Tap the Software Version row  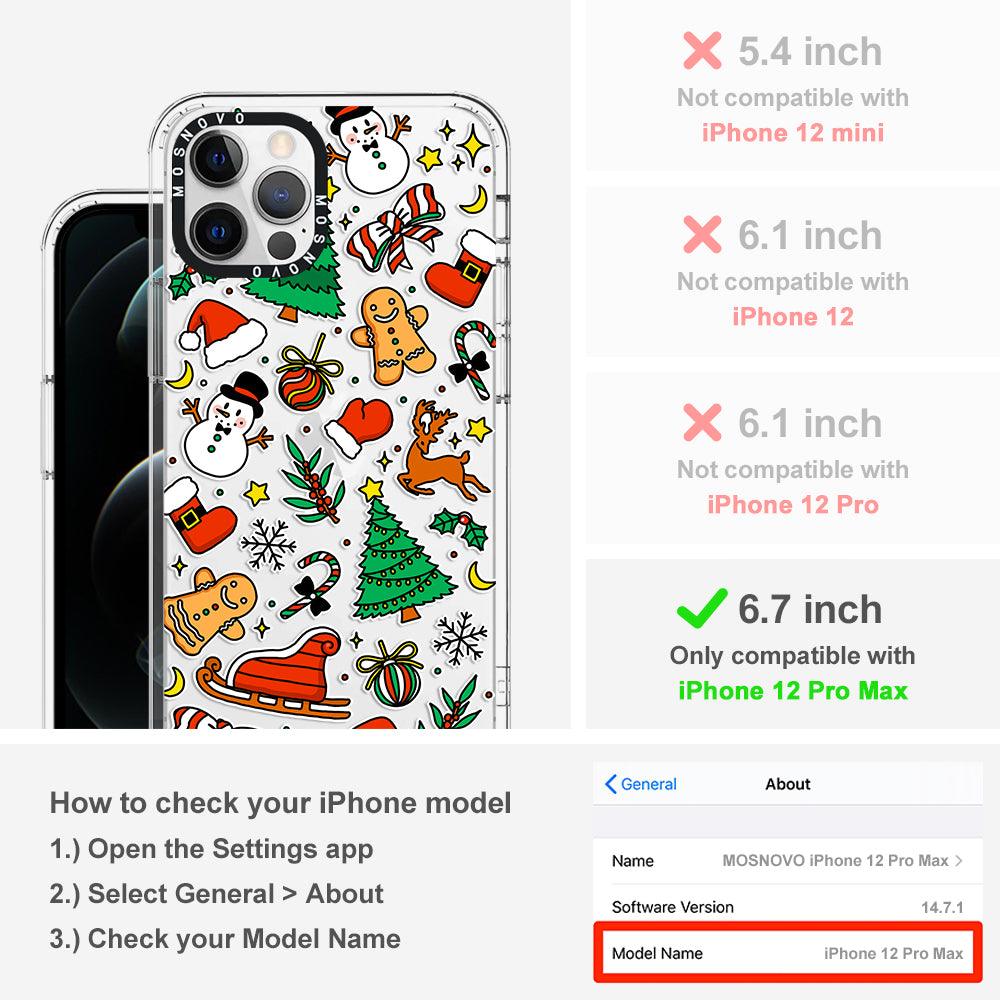pos(788,907)
